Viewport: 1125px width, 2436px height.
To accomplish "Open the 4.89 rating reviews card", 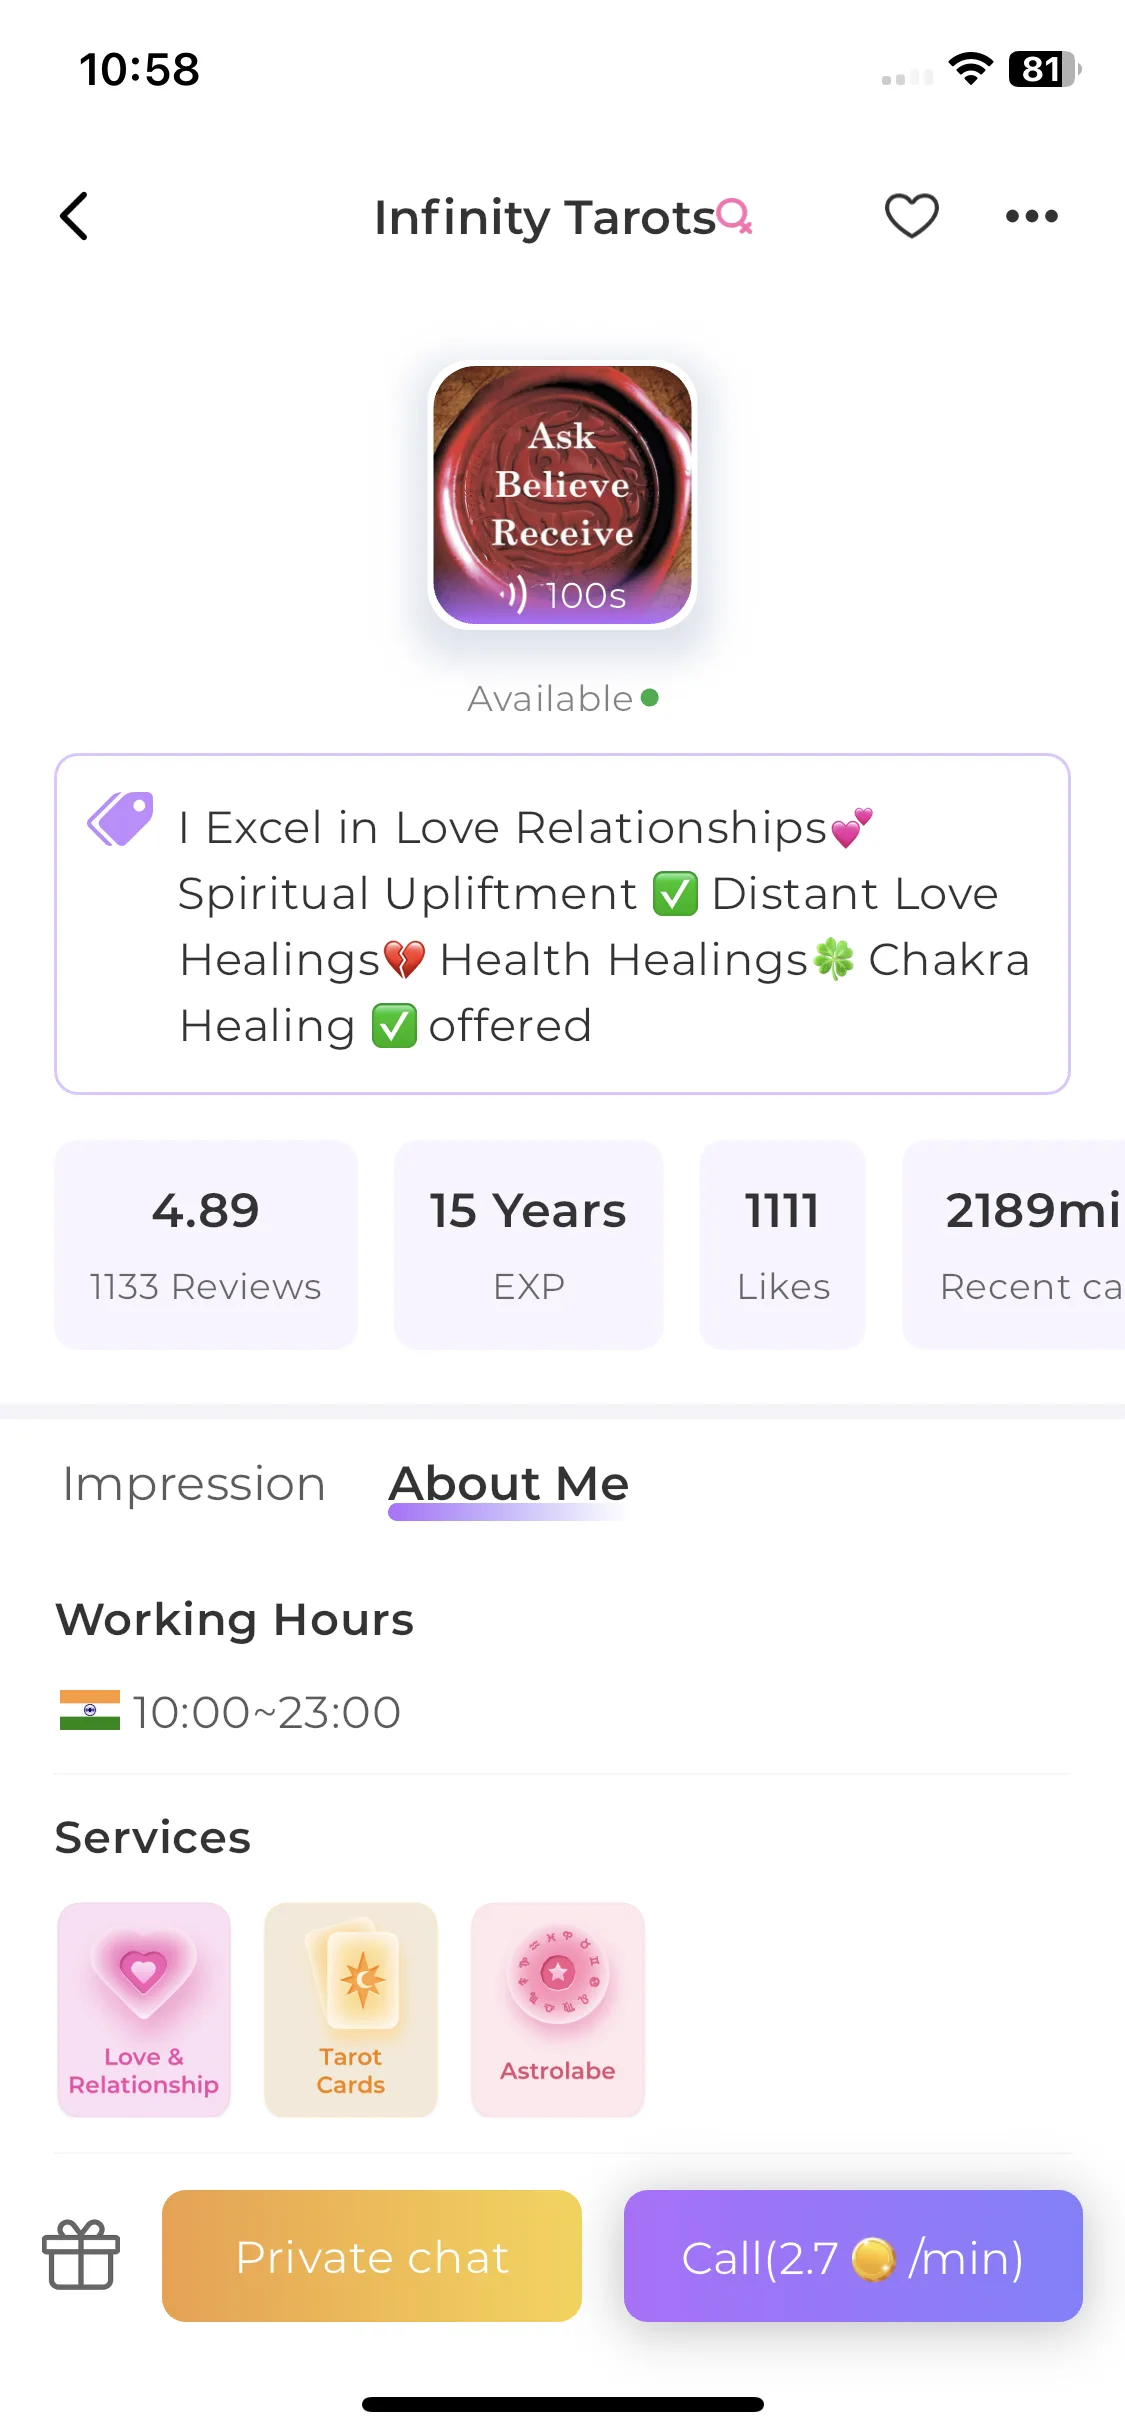I will [x=206, y=1245].
